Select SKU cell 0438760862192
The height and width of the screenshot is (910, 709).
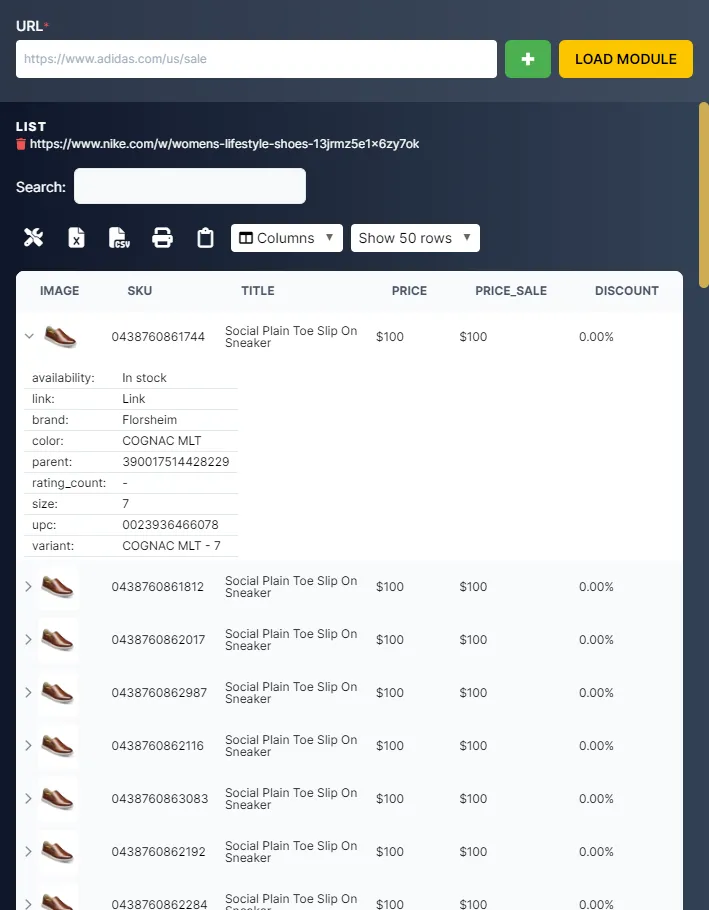158,851
